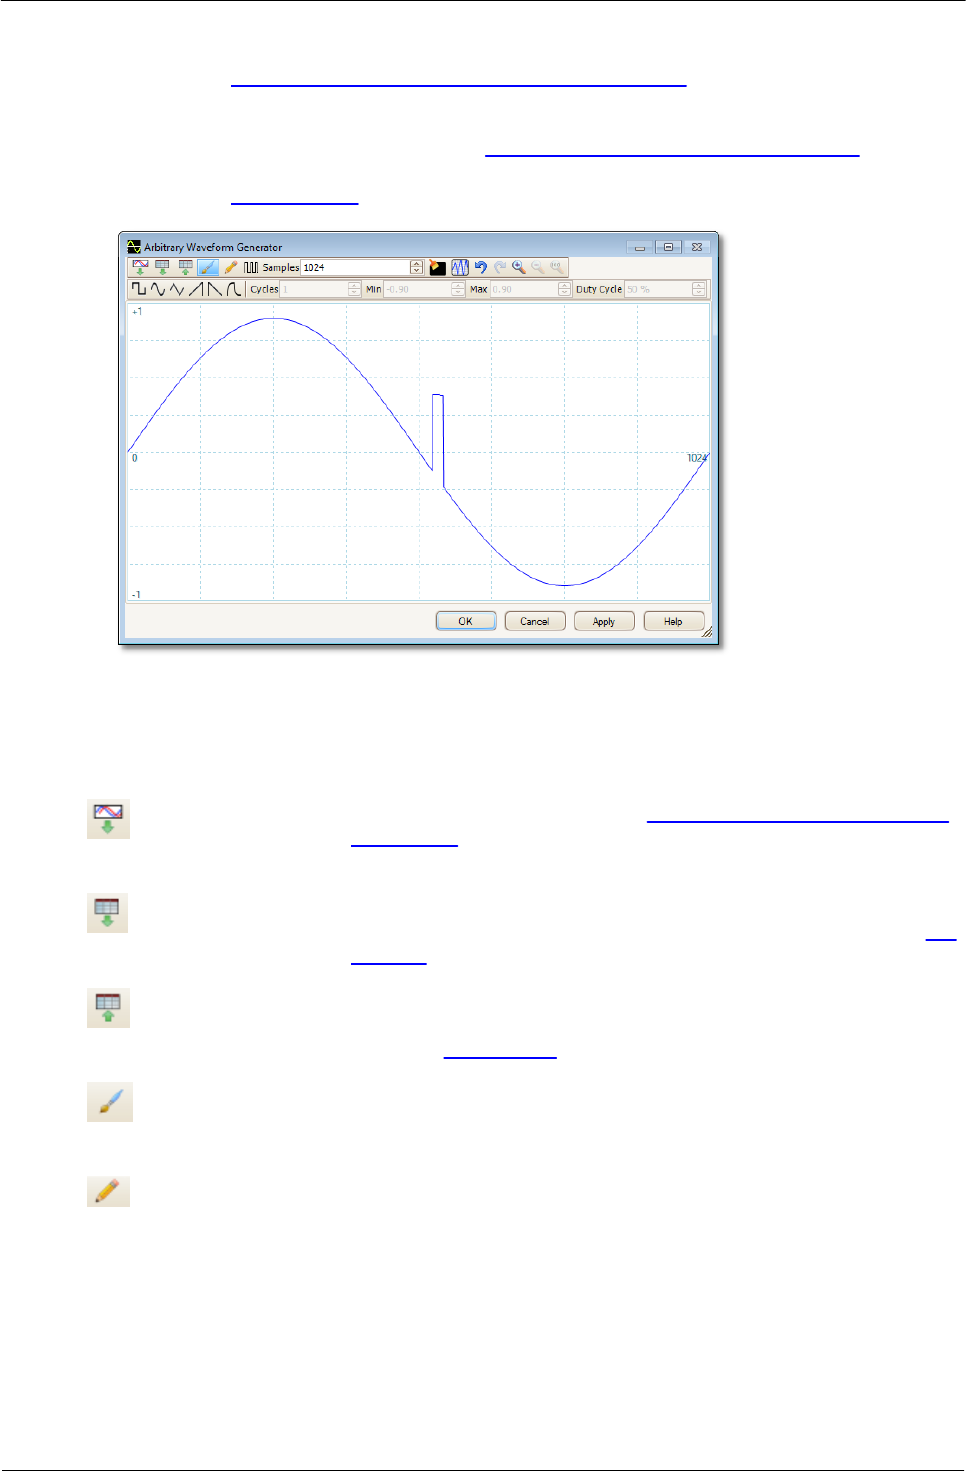
Task: Minimize the Arbitrary Waveform Generator window
Action: [x=640, y=247]
